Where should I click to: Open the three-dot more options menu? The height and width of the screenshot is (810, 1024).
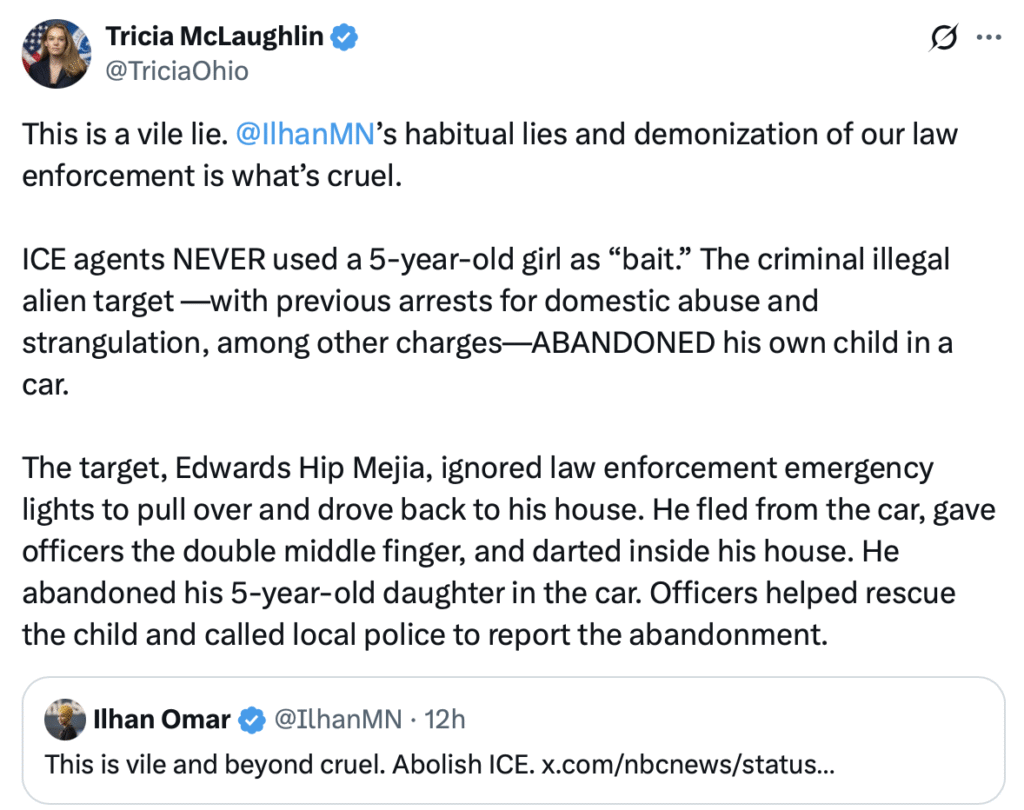988,39
